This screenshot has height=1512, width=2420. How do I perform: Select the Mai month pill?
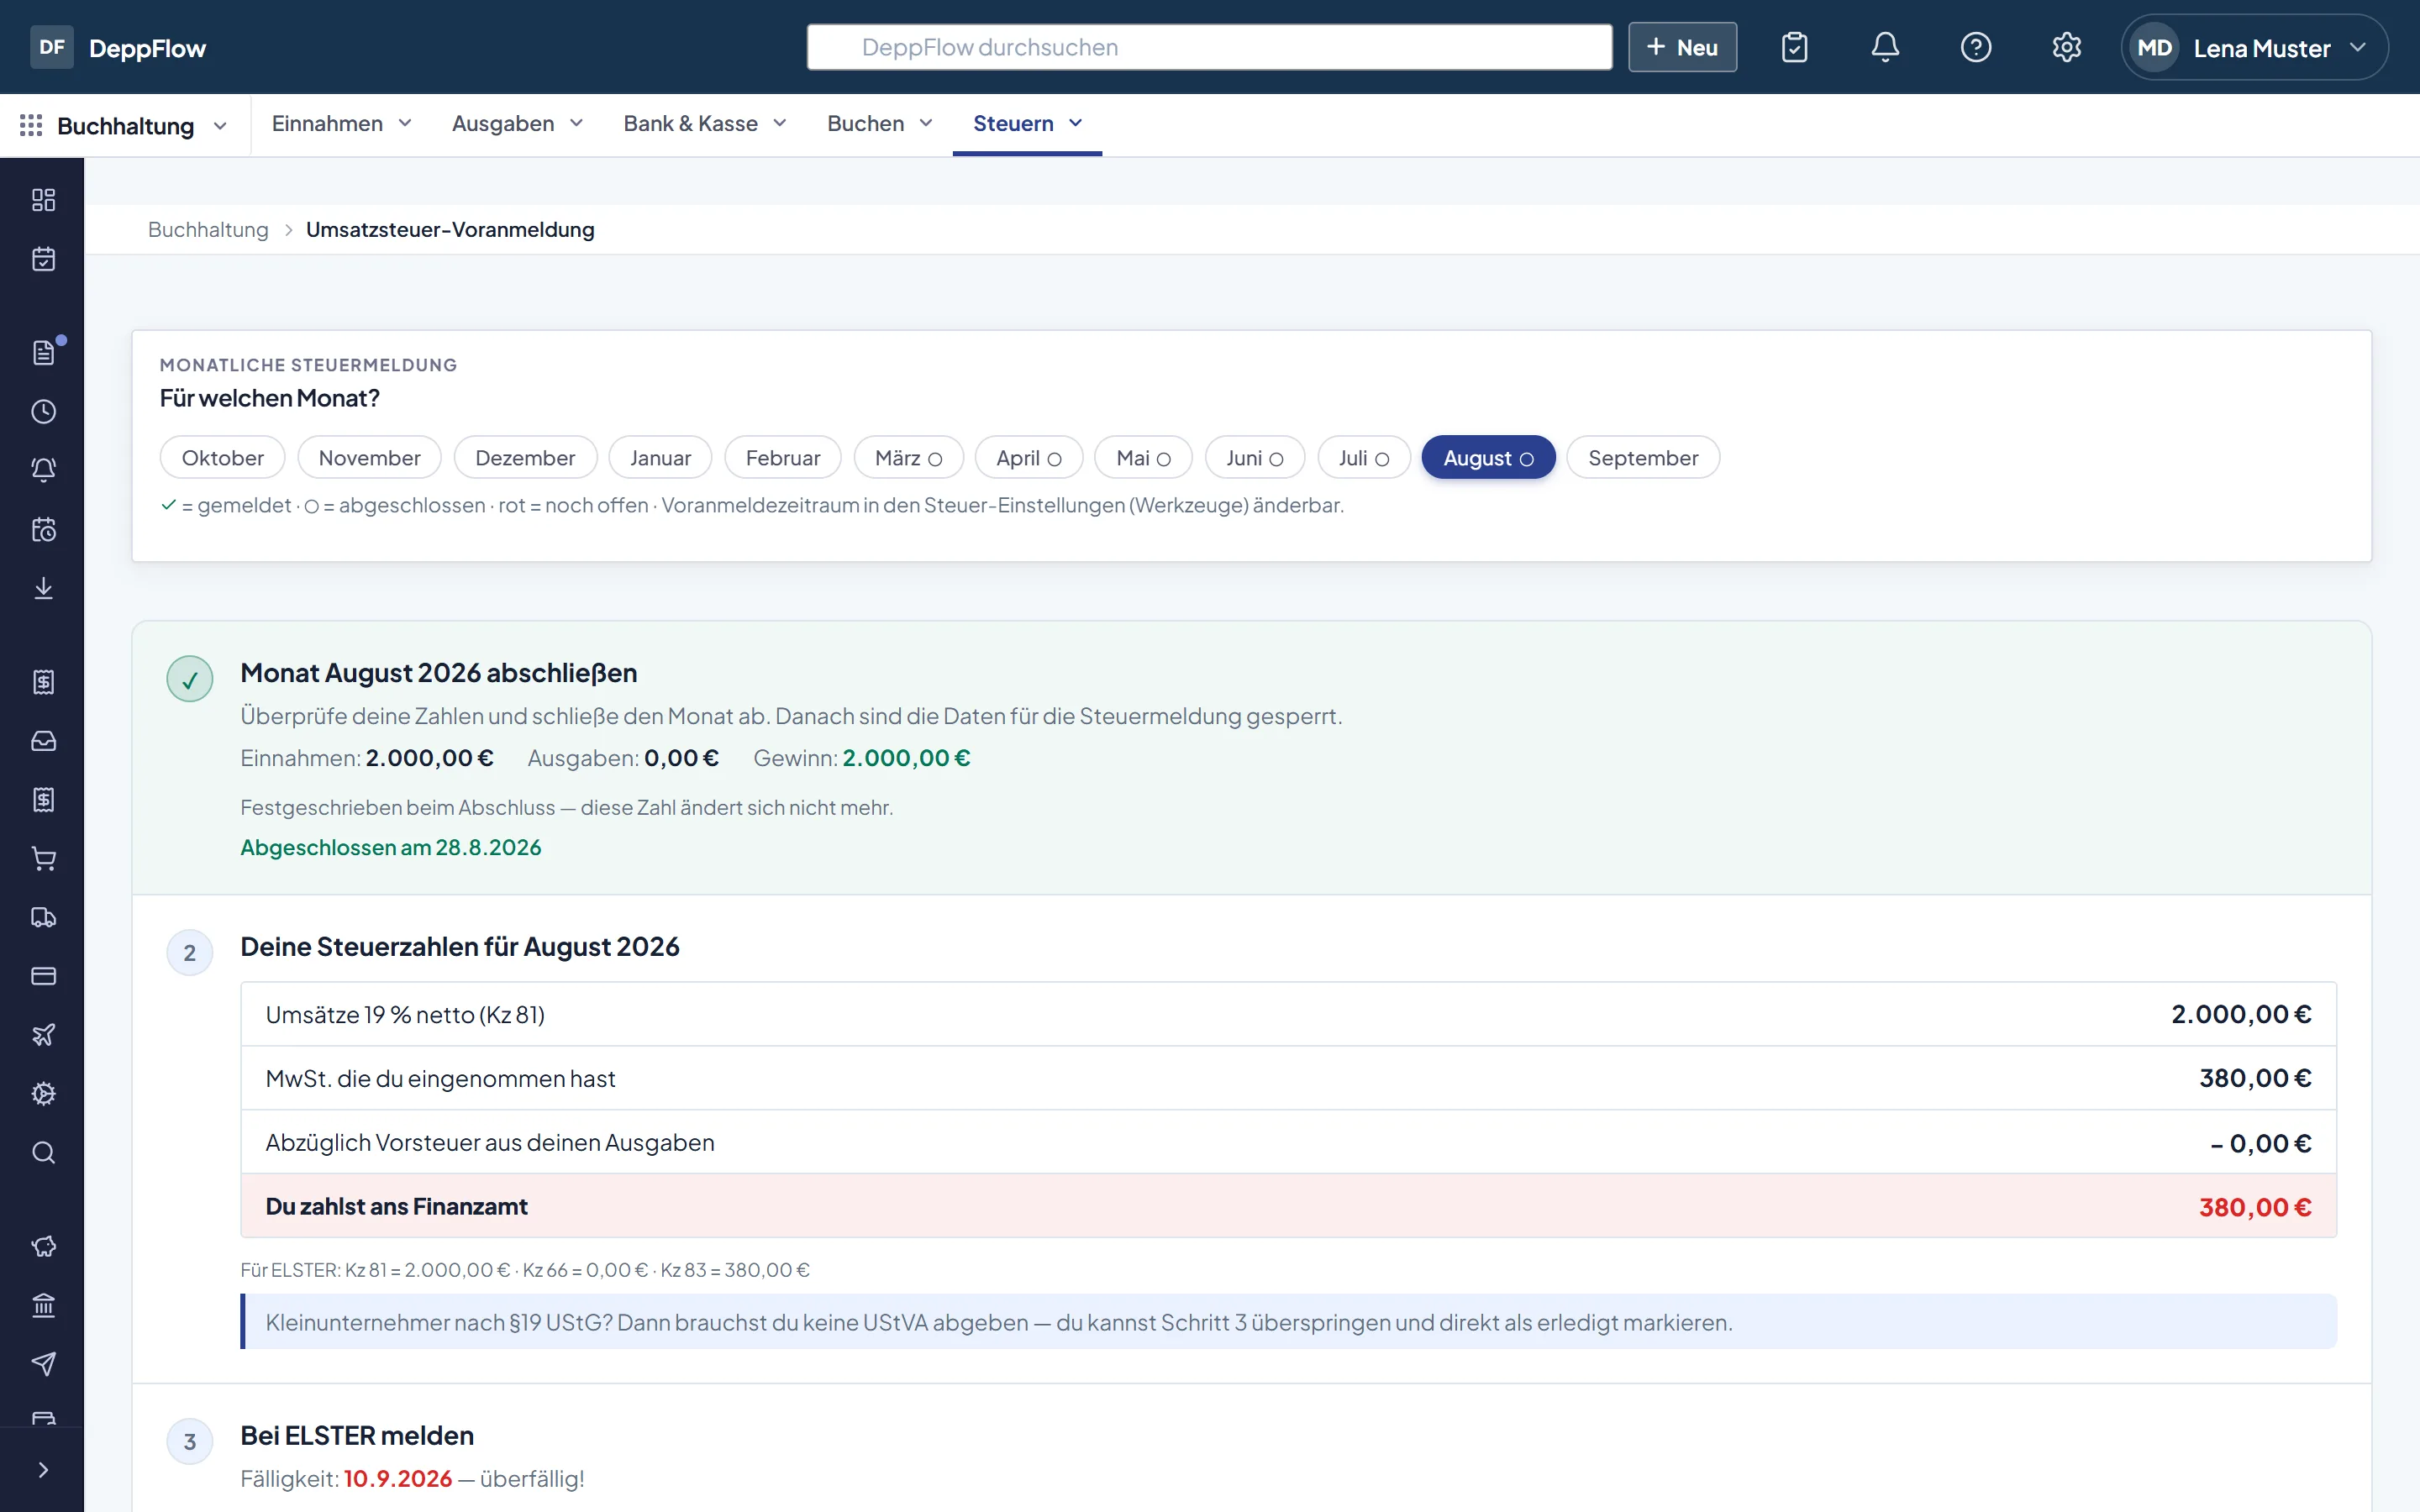pos(1143,458)
